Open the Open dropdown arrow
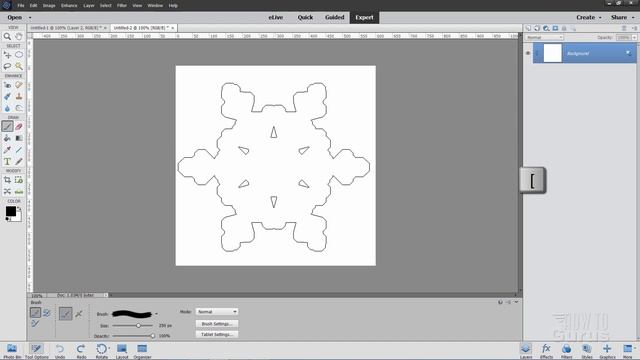Viewport: 640px width, 360px height. 30,18
